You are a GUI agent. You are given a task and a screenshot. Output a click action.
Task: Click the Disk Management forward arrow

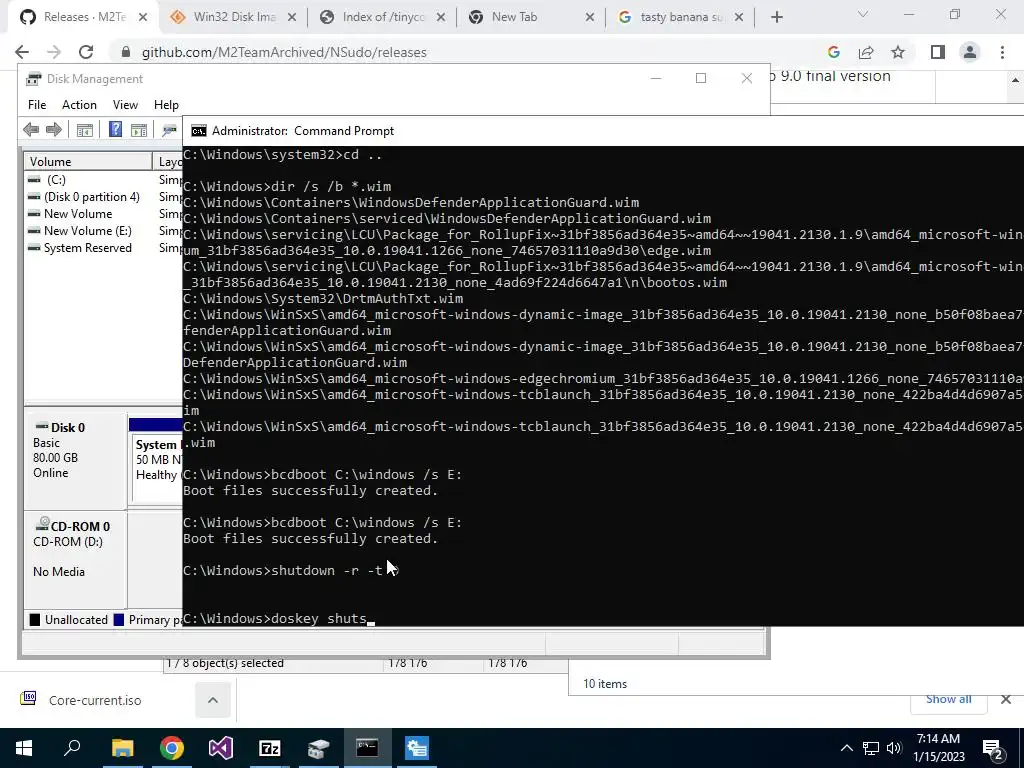54,130
